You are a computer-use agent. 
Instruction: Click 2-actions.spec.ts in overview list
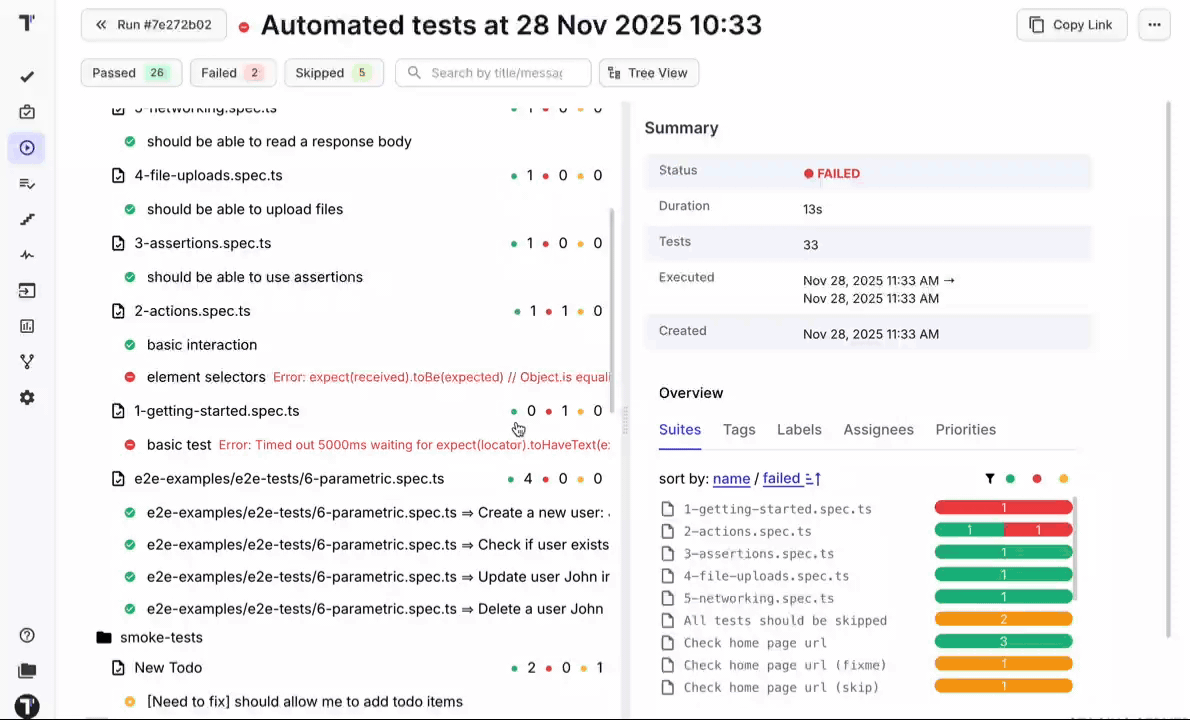click(748, 531)
